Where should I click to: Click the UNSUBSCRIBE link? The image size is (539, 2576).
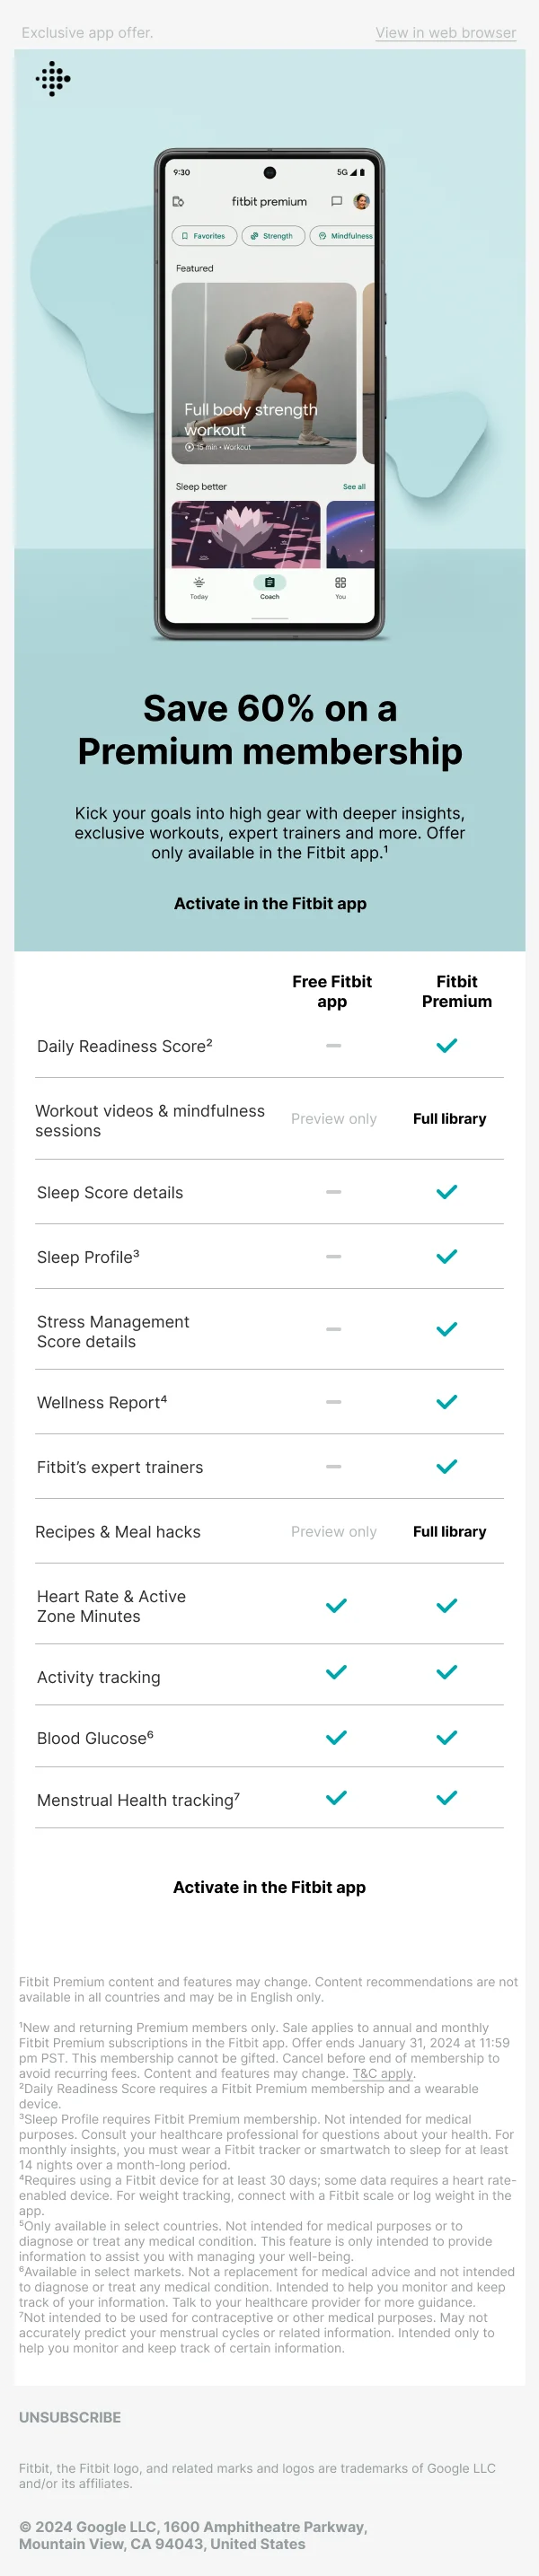70,2417
